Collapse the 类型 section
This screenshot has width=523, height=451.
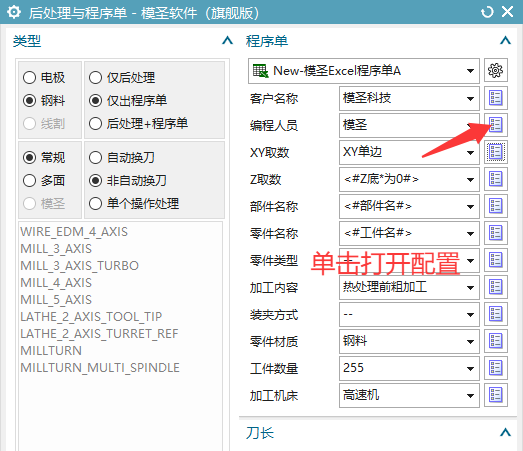click(227, 41)
